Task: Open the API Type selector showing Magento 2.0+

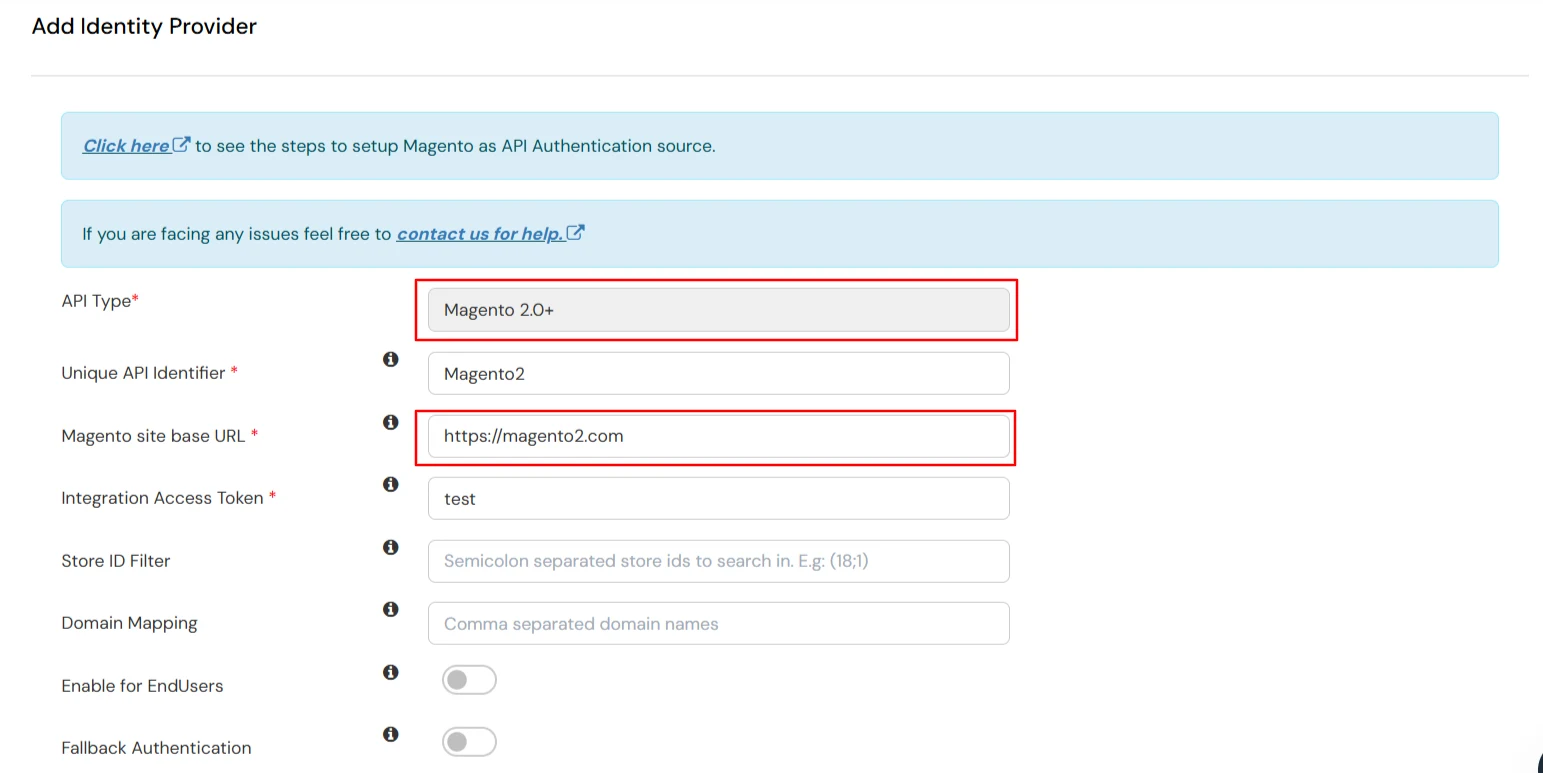Action: 716,310
